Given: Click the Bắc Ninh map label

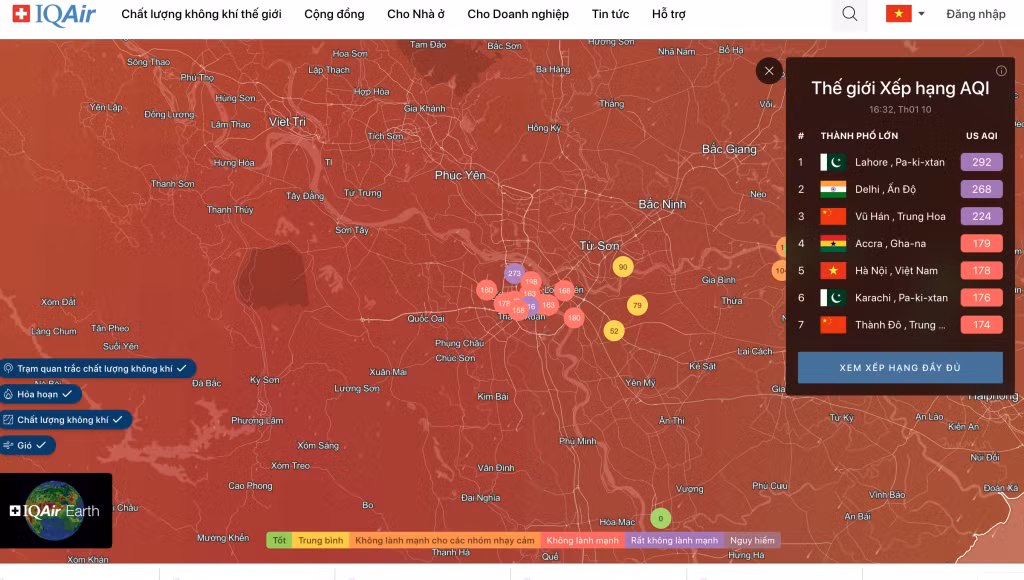Looking at the screenshot, I should [662, 204].
